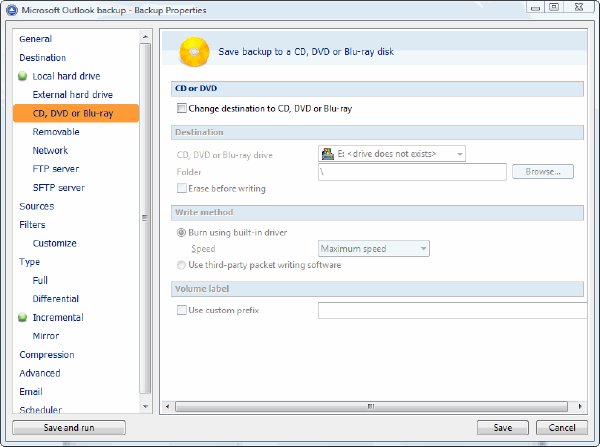Click the Save and run button
This screenshot has width=600, height=447.
click(x=69, y=428)
